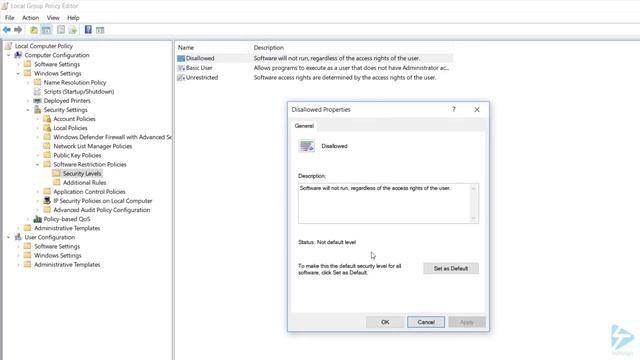Click OK in Disallowed Properties

point(385,322)
